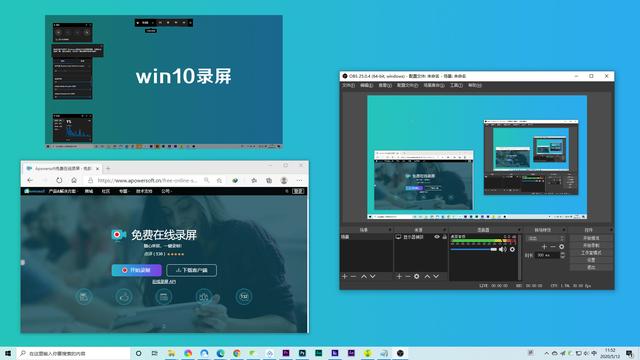Click the red-dot start recording button on webpage
The image size is (640, 360).
click(137, 270)
